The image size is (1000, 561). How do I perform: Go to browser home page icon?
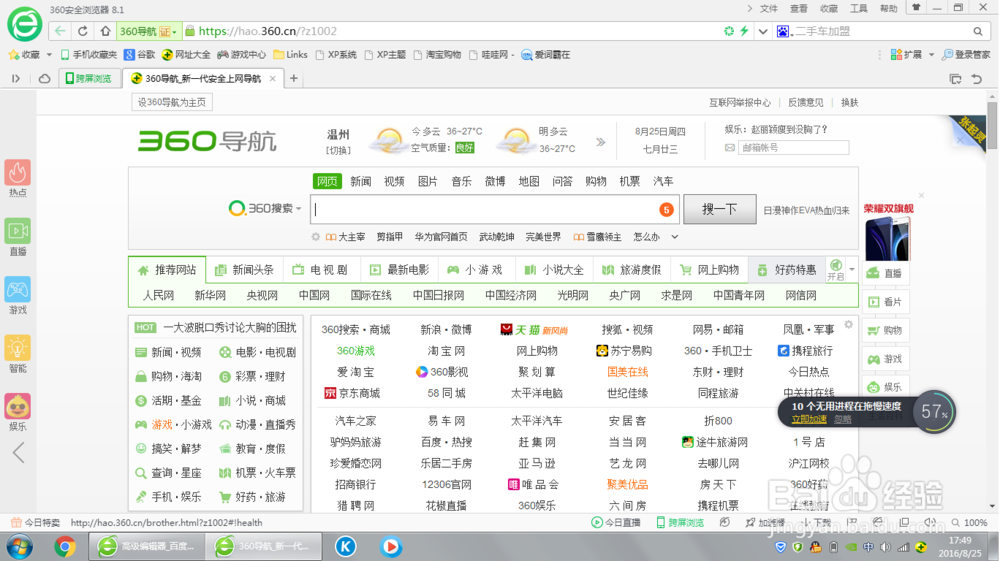(105, 31)
